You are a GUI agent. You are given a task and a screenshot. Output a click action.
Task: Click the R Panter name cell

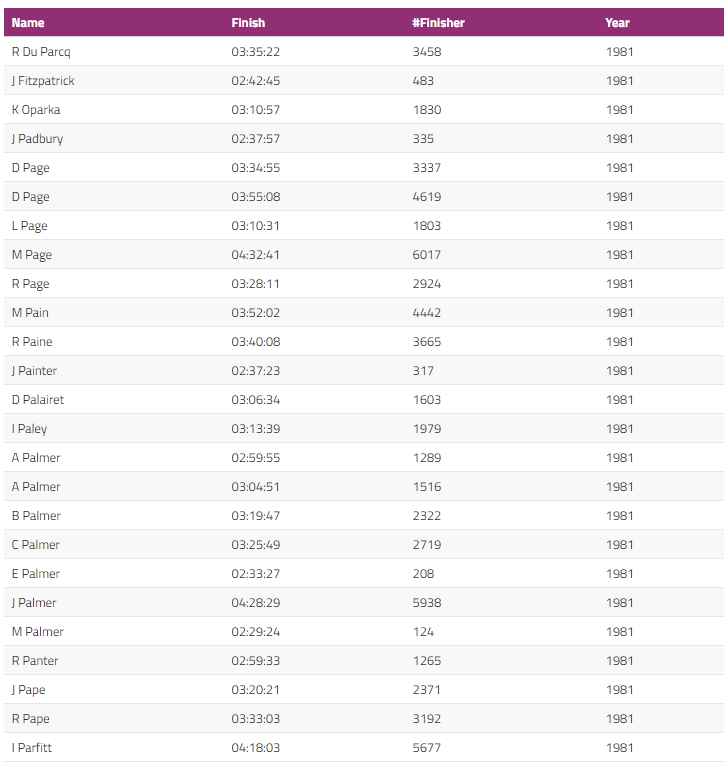point(35,660)
